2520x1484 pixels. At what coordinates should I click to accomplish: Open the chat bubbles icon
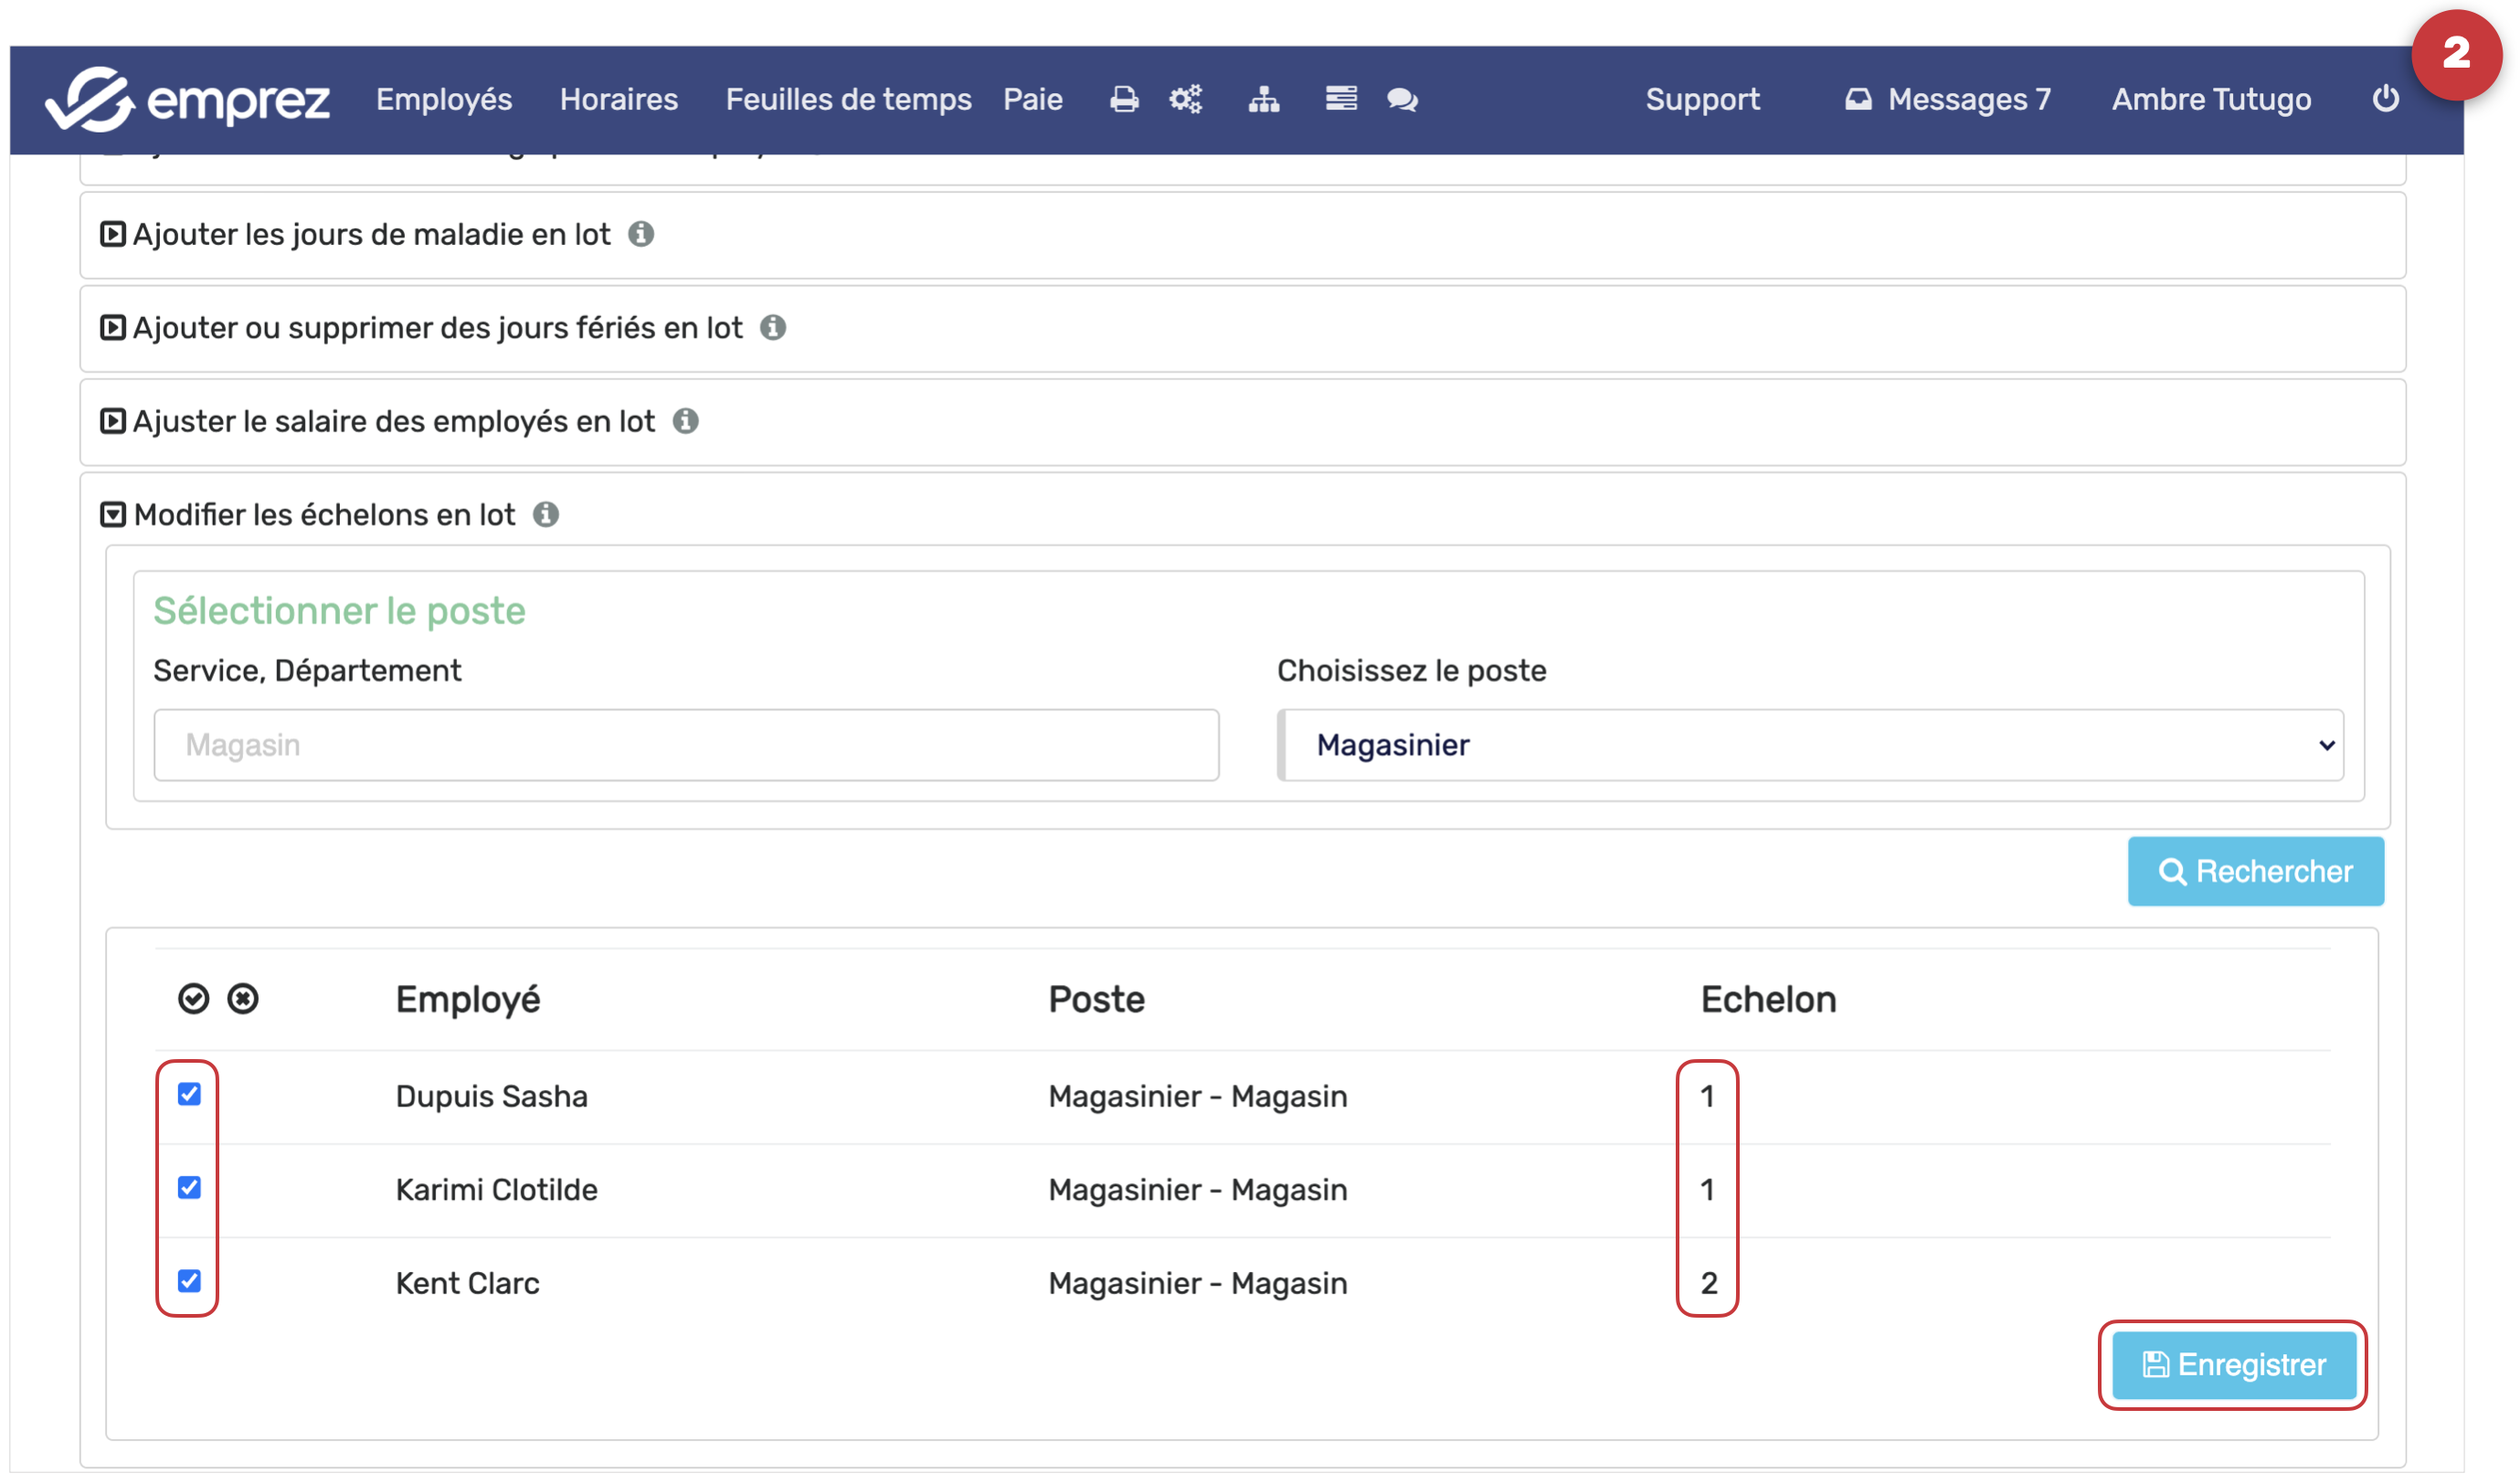point(1402,99)
